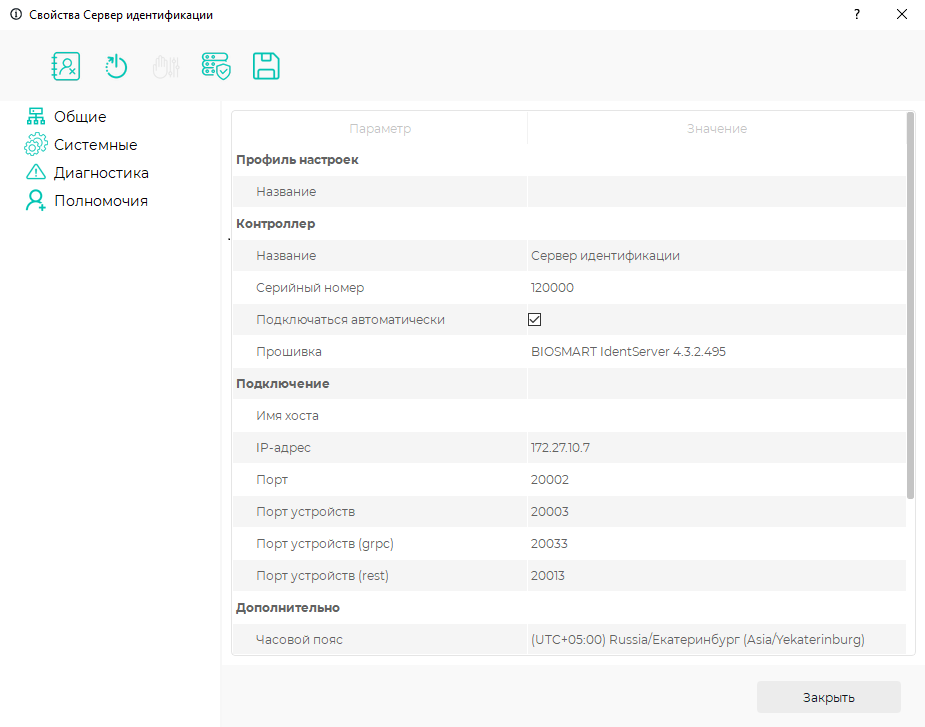Click the IP-адрес value 172.27.10.7
This screenshot has width=925, height=727.
(560, 447)
